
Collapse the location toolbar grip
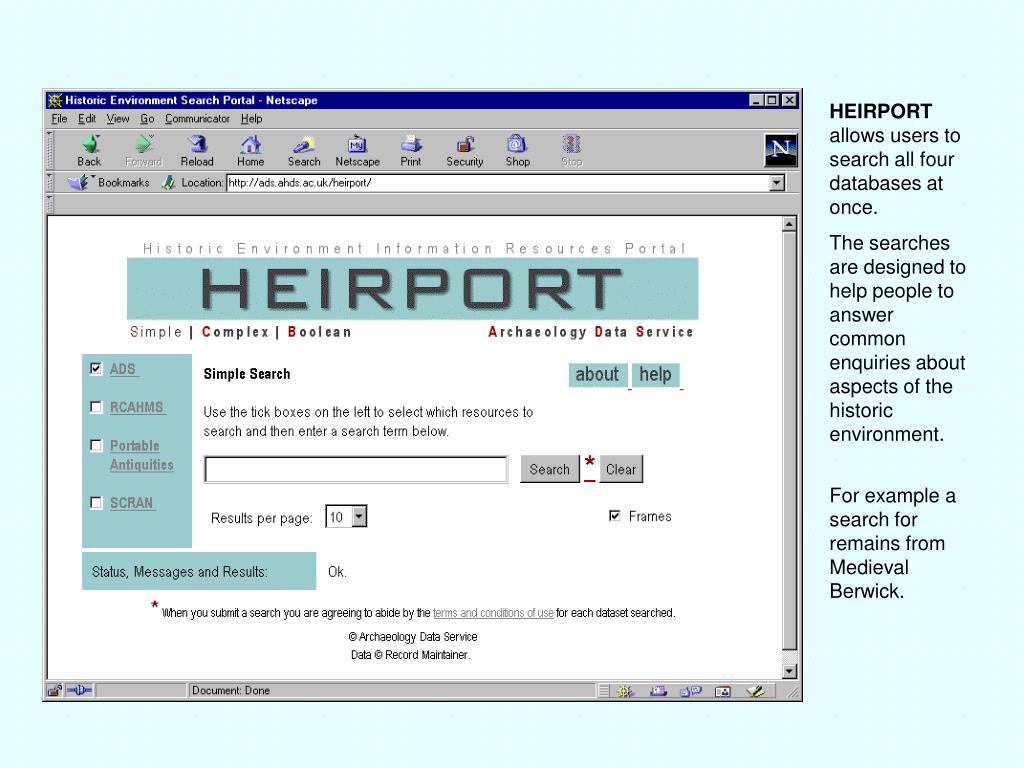coord(50,183)
